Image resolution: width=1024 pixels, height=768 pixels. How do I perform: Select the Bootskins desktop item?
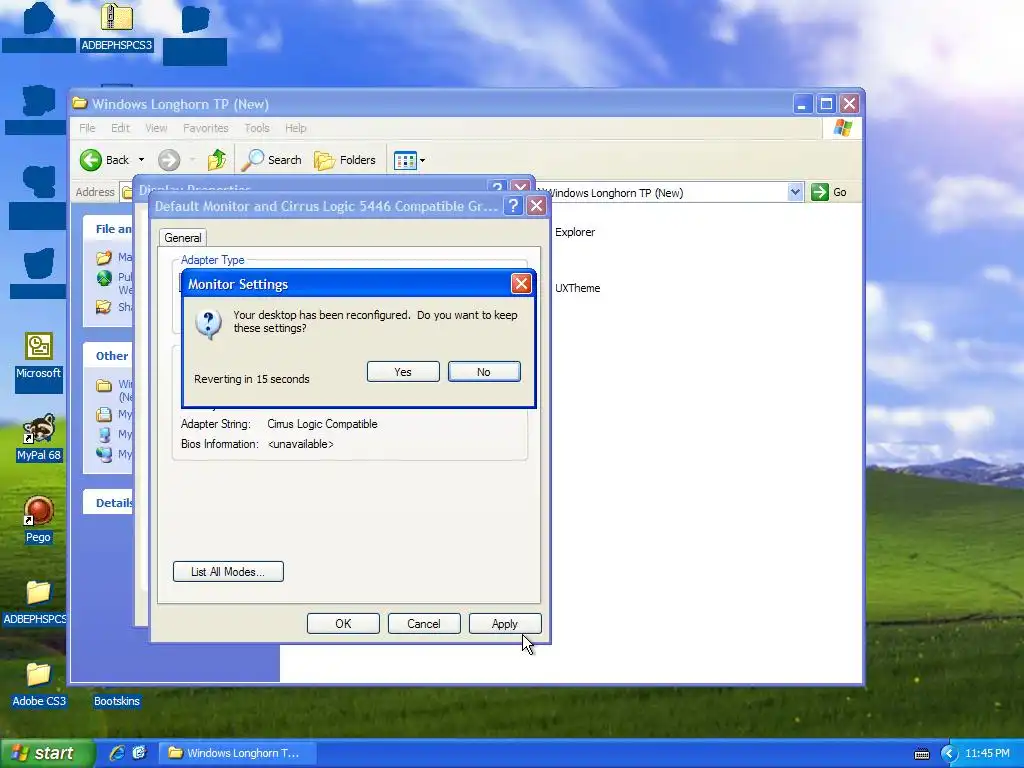pos(116,701)
